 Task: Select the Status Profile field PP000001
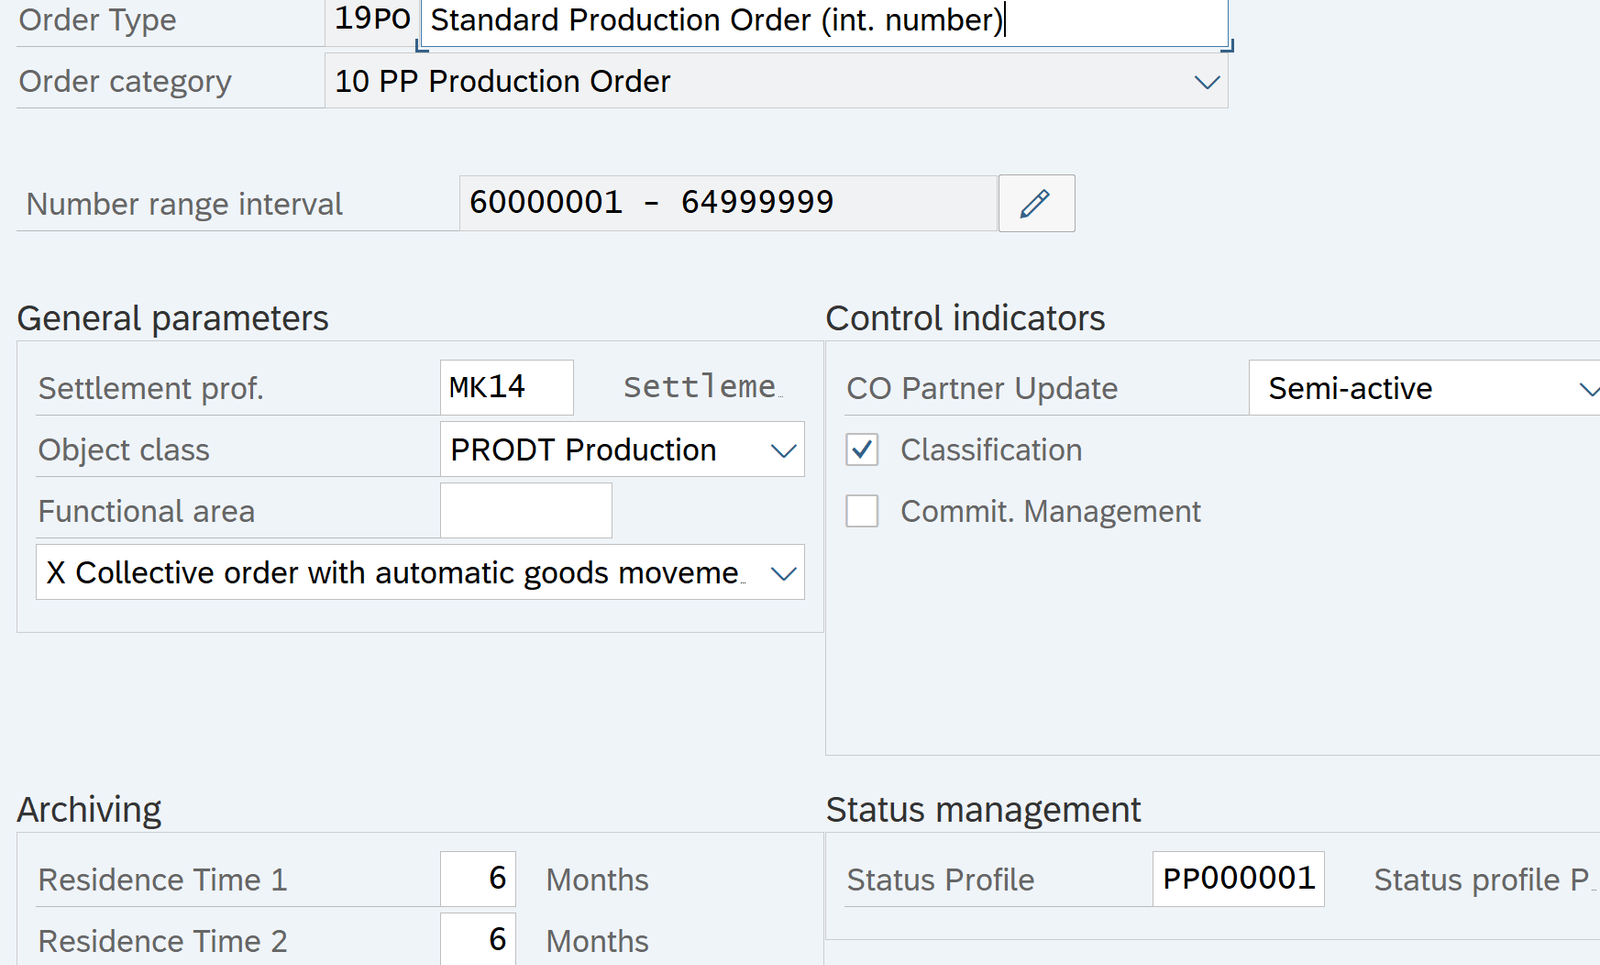coord(1238,879)
